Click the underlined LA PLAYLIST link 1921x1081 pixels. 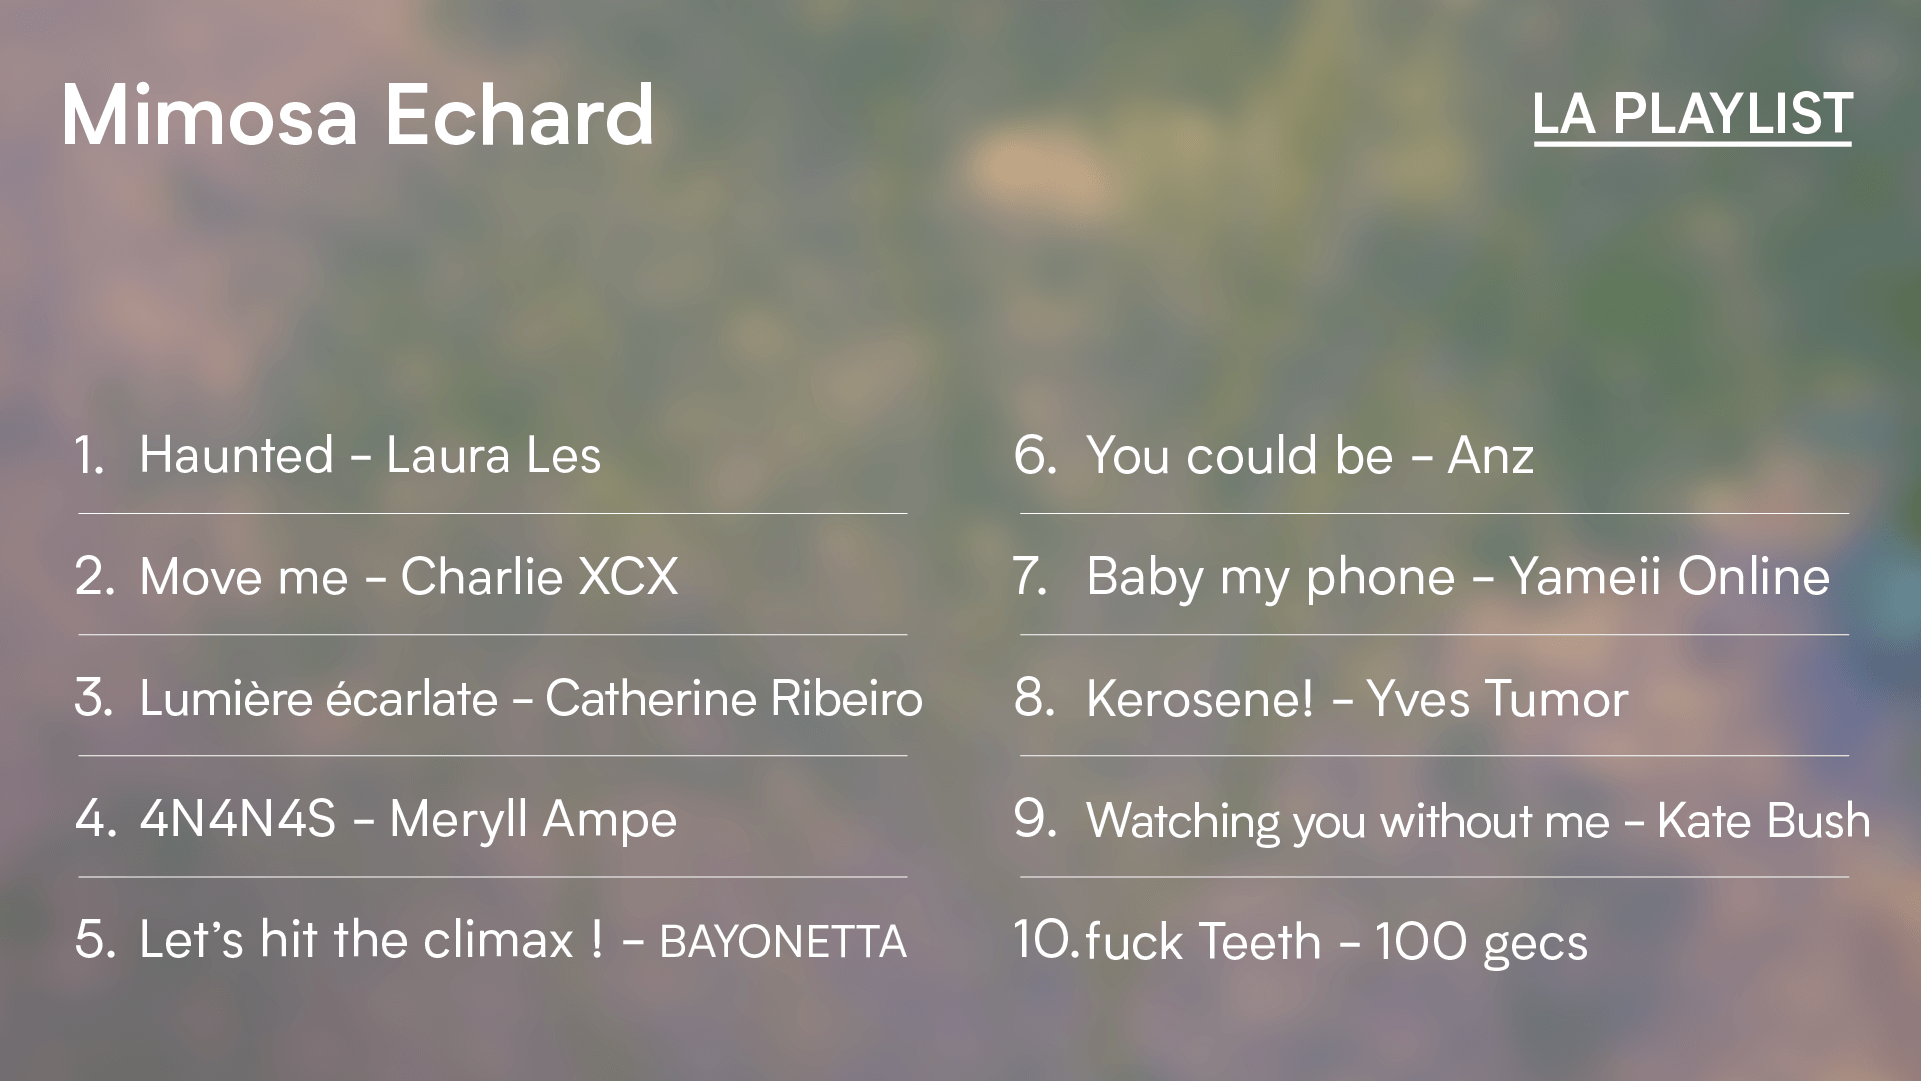tap(1692, 114)
